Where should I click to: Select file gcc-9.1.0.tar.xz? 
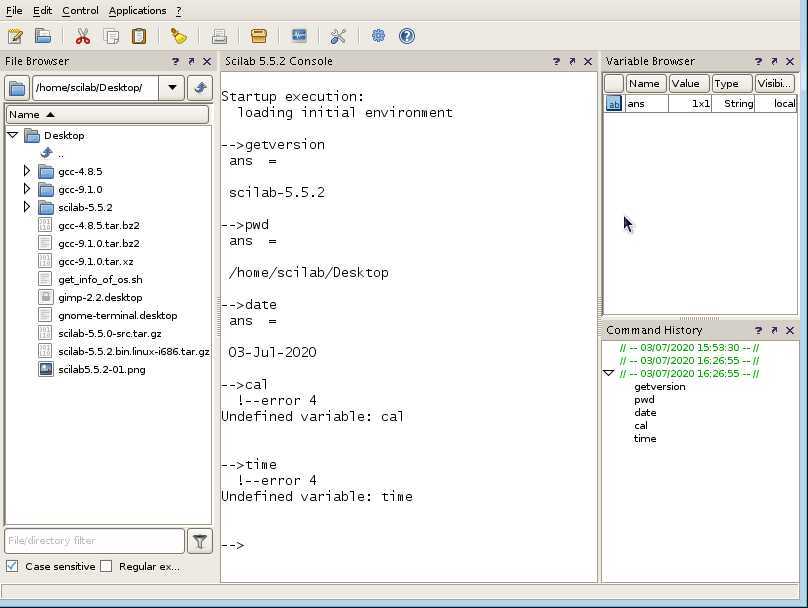click(x=95, y=261)
